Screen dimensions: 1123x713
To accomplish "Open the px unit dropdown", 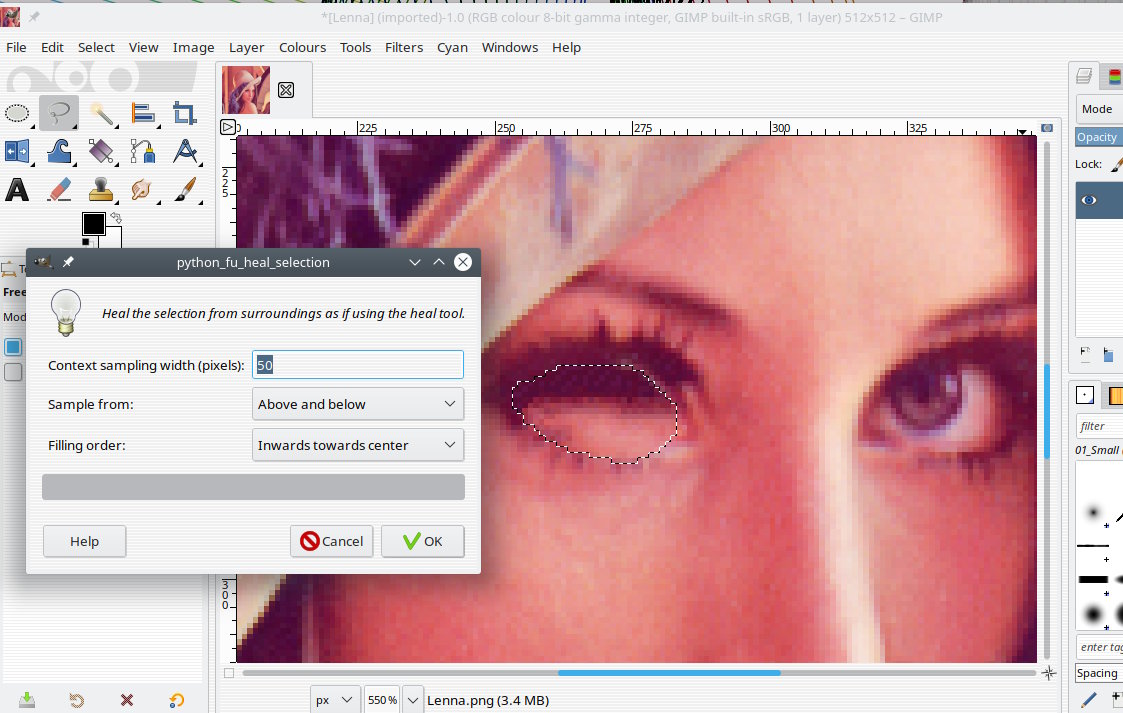I will [334, 699].
